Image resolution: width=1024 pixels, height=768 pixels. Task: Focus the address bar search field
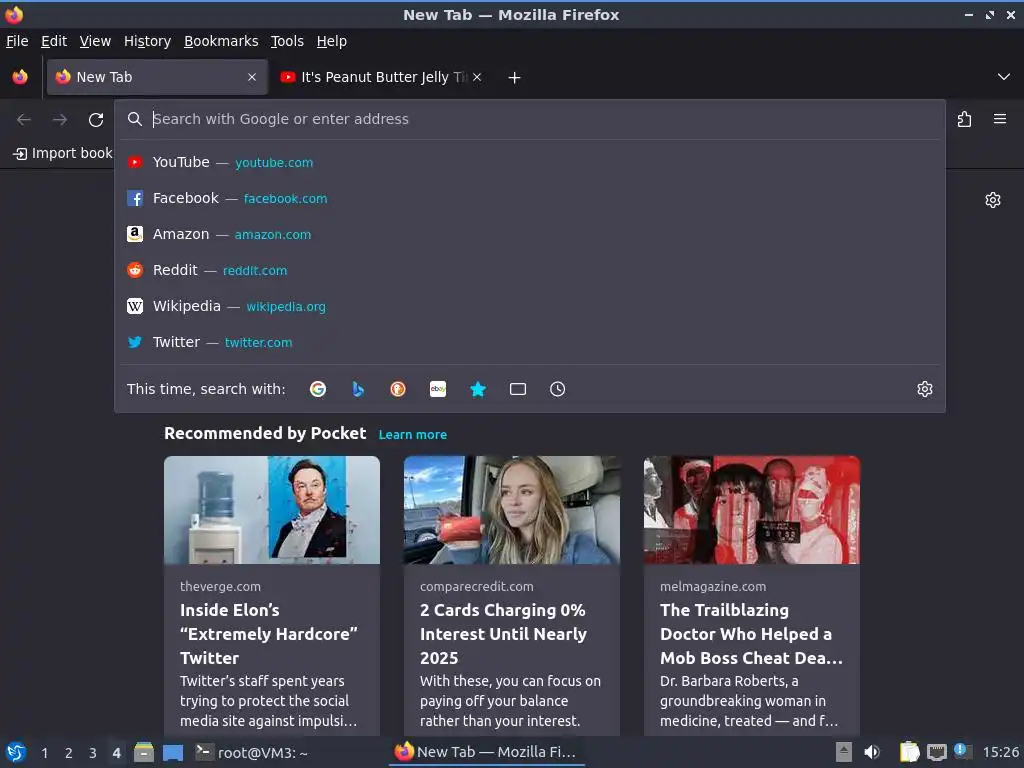coord(530,120)
